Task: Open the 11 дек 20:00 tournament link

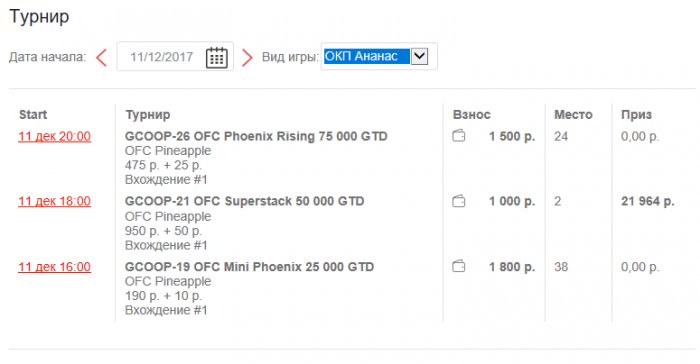Action: point(54,136)
